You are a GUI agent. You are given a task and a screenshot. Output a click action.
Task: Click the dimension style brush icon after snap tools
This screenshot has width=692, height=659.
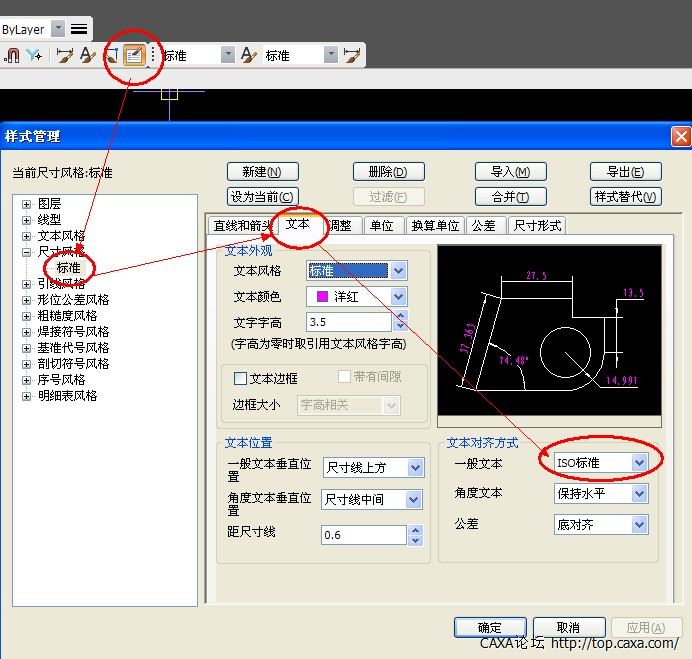64,56
